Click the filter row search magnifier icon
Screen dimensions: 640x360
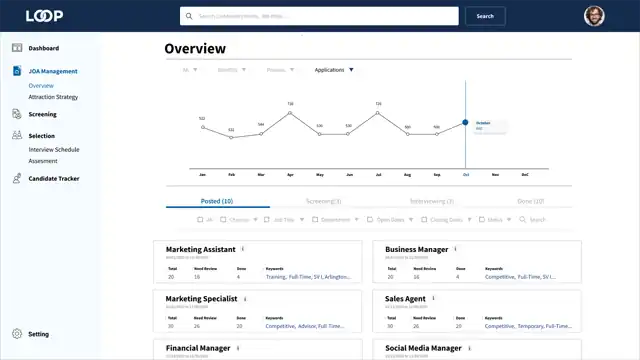tap(522, 220)
